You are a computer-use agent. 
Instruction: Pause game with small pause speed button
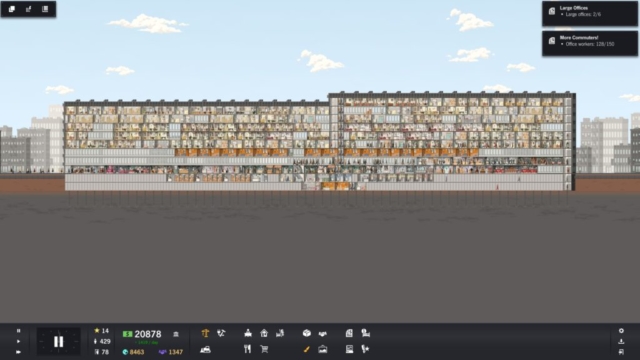pos(18,331)
